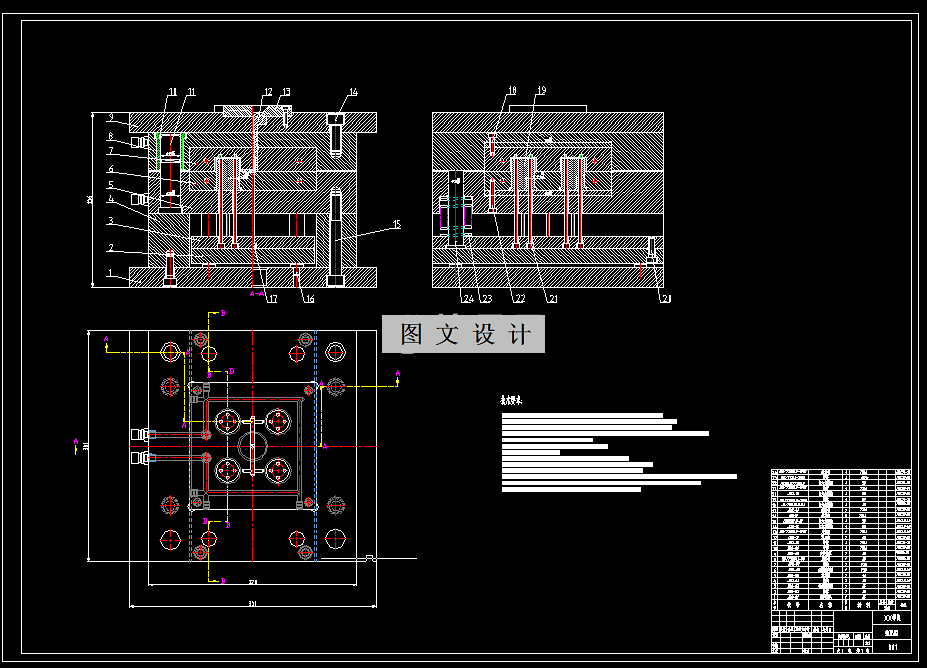Select part label 1 in section view
This screenshot has height=668, width=927.
tap(110, 273)
